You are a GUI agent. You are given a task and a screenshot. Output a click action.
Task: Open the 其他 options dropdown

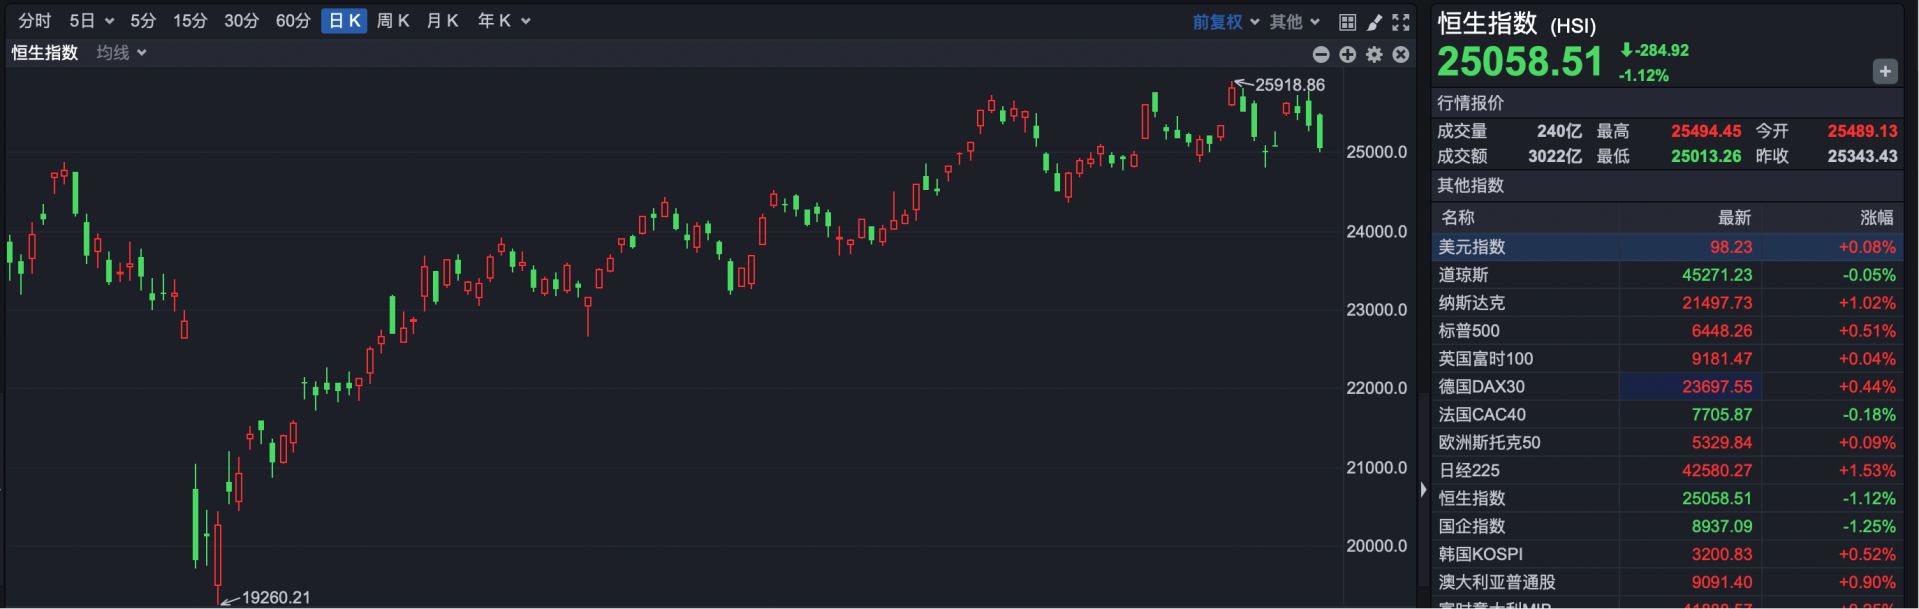(1295, 22)
